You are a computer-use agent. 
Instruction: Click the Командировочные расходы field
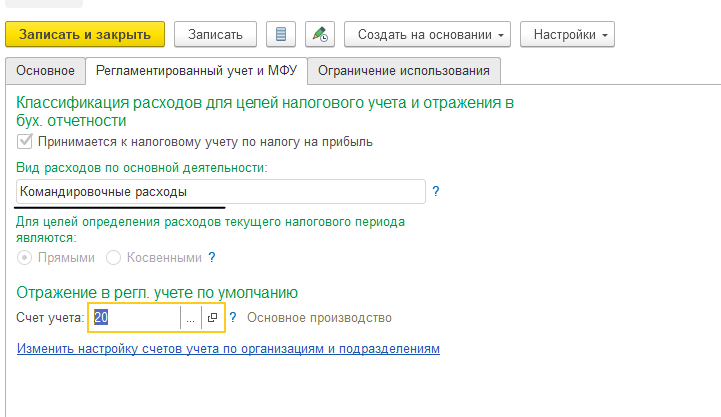[x=221, y=191]
